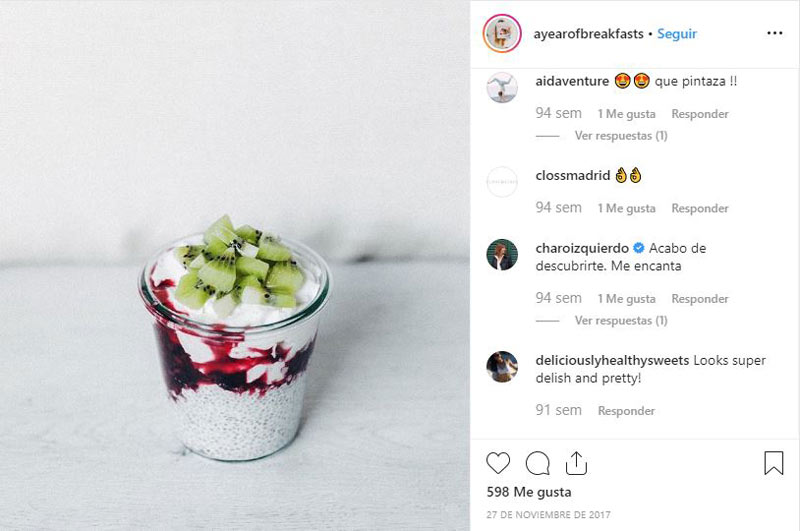Reply to clossmadrid's comment
The height and width of the screenshot is (531, 800).
[699, 208]
